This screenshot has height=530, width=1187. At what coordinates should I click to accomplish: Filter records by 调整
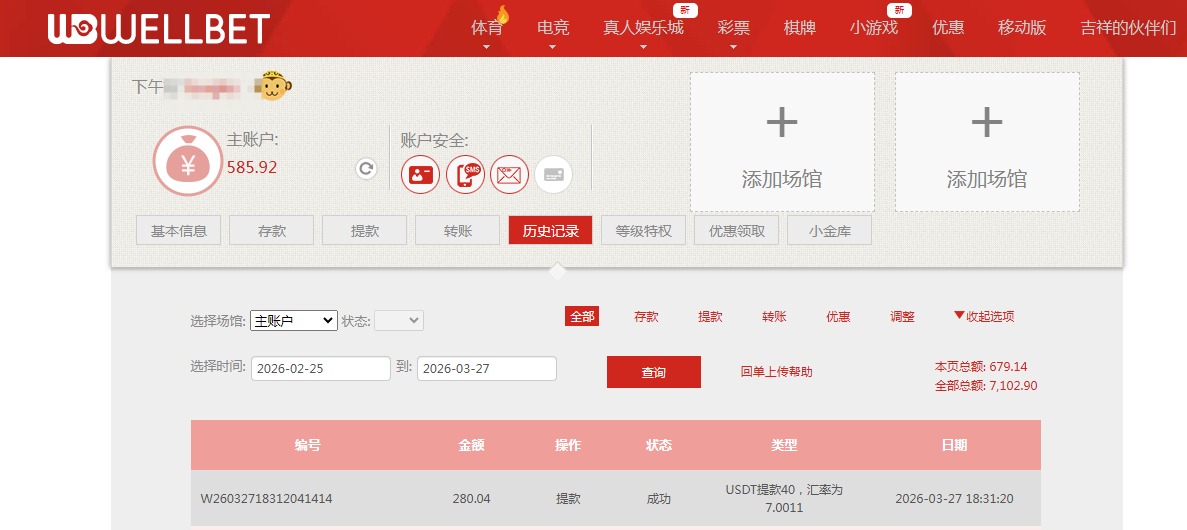click(902, 316)
